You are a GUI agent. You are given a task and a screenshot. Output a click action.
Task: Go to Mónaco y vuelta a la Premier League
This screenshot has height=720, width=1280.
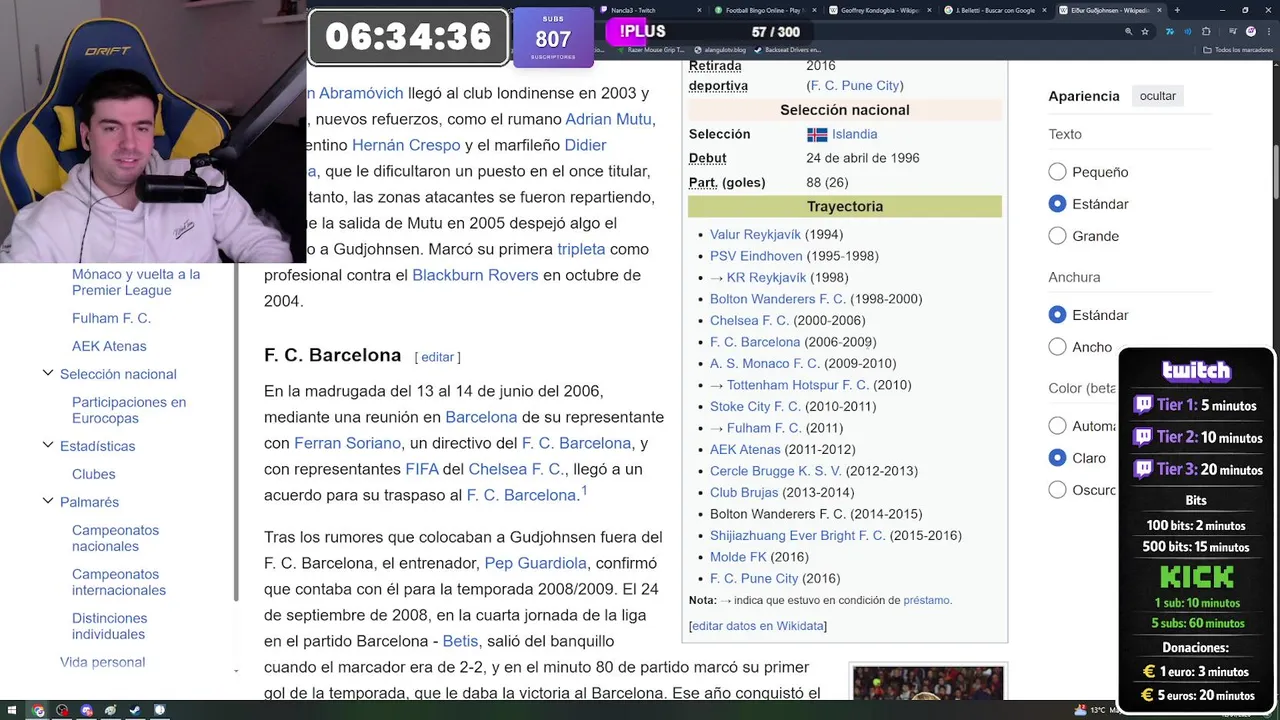click(136, 282)
